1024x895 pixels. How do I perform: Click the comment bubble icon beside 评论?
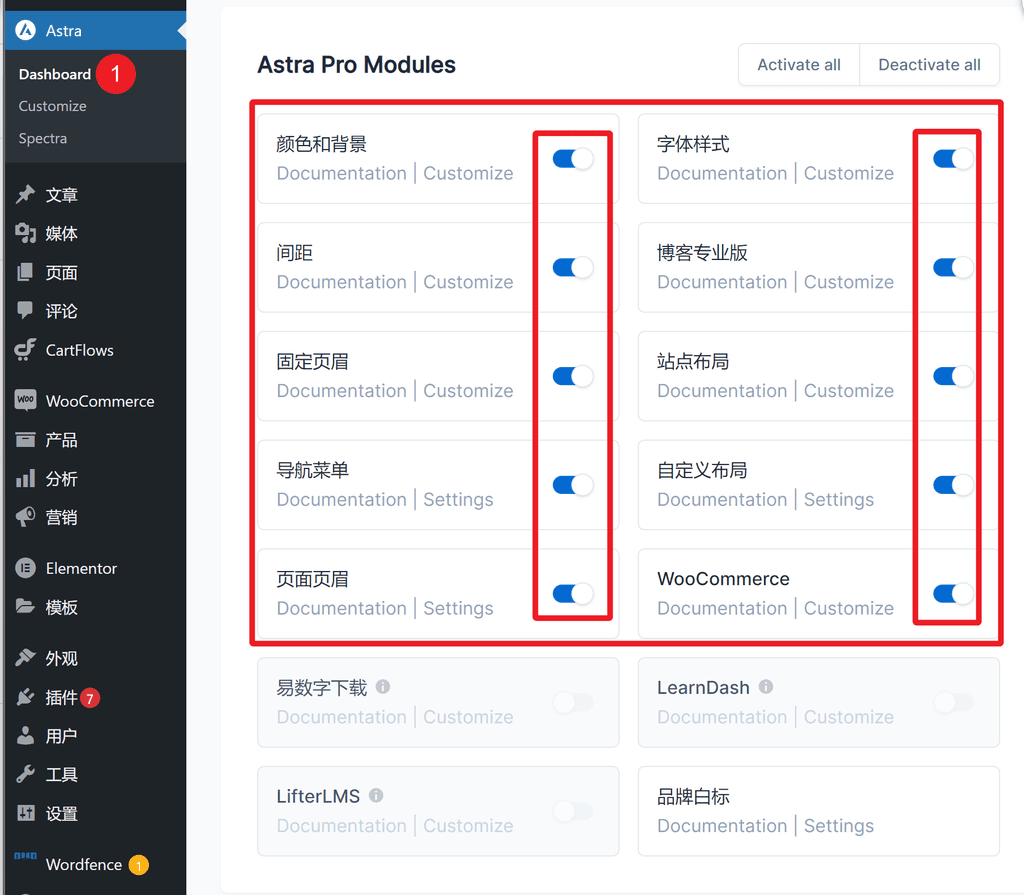tap(25, 310)
